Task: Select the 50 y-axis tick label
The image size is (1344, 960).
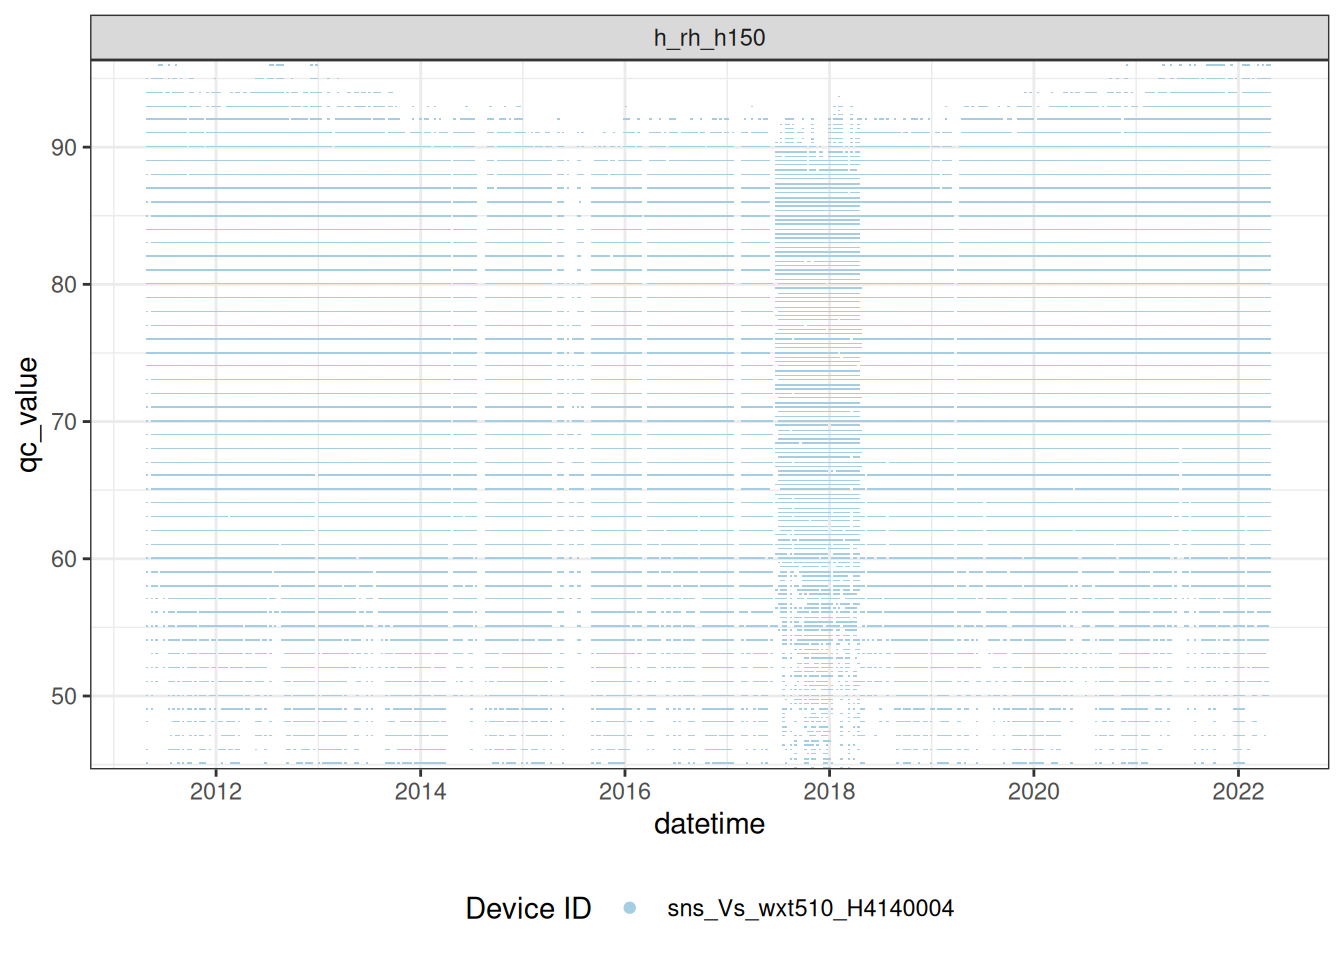Action: point(64,696)
